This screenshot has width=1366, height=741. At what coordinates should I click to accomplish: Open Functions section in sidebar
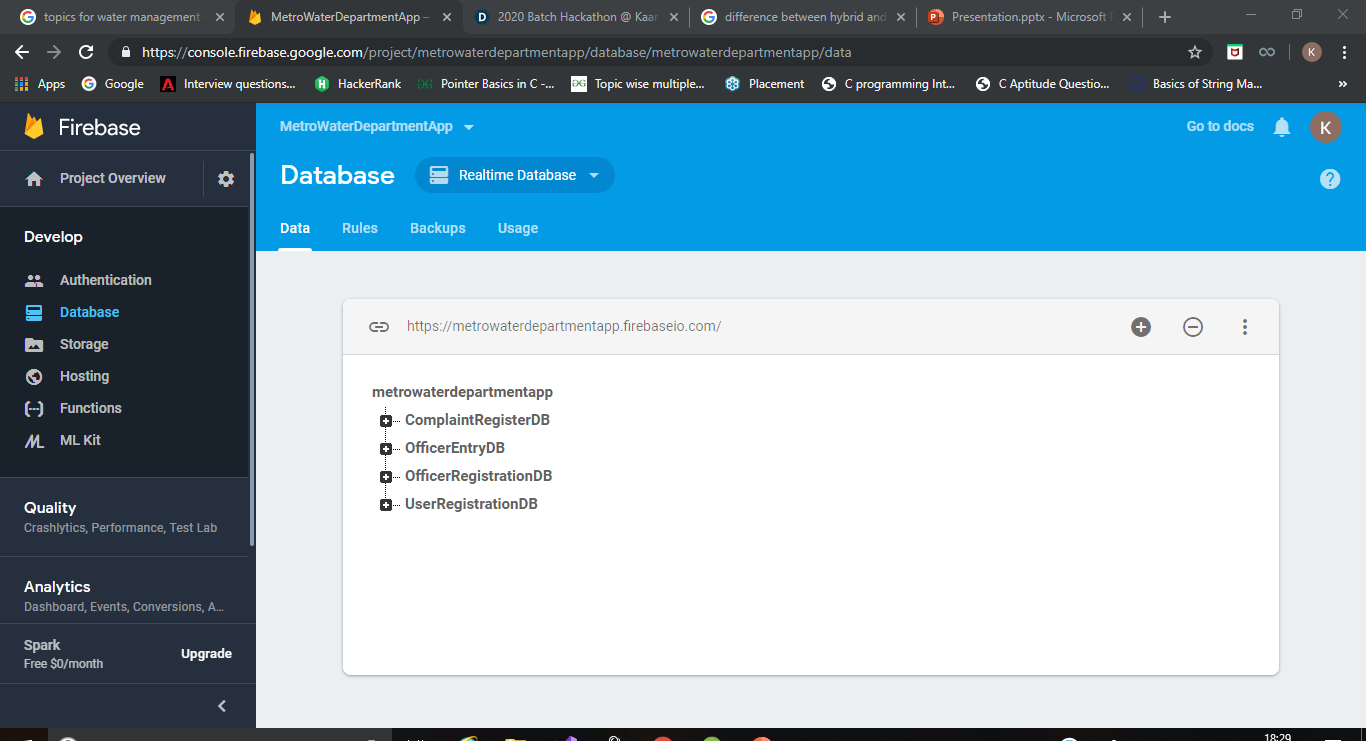click(x=90, y=408)
